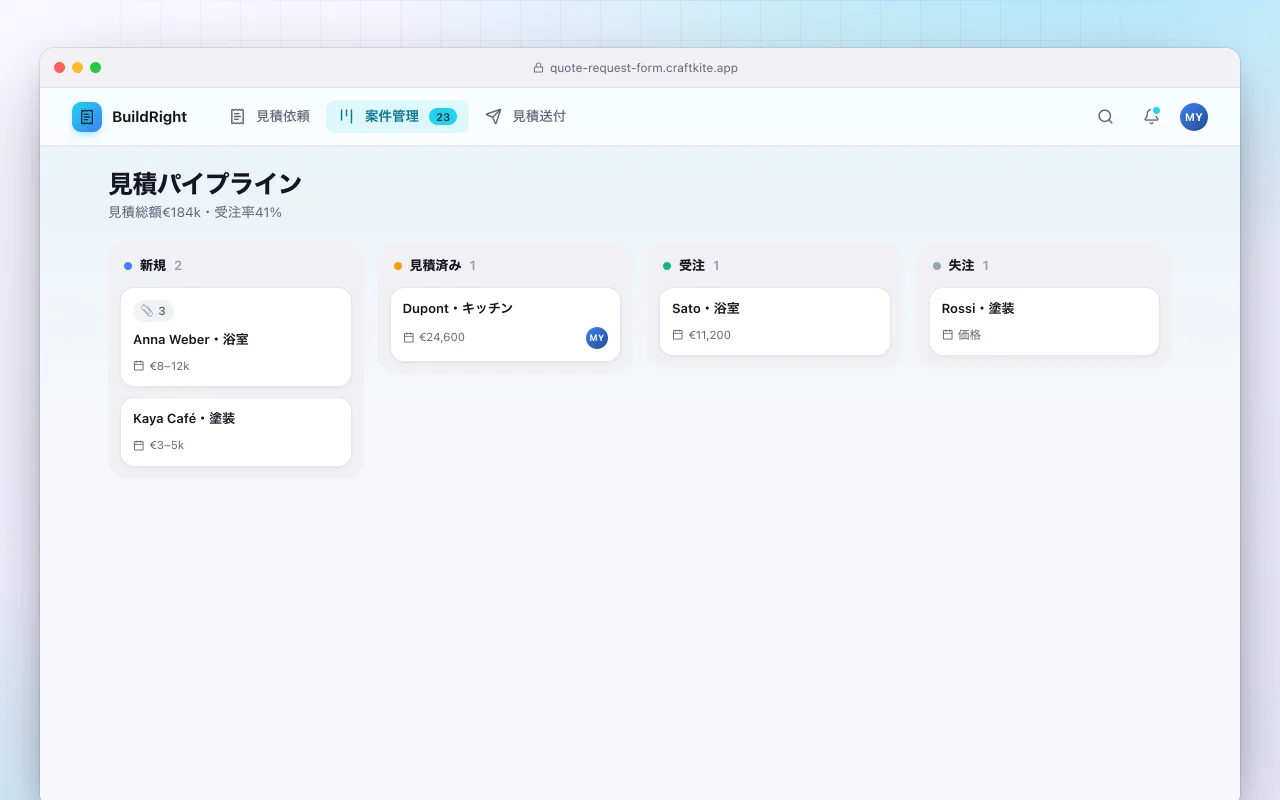Screen dimensions: 1280x800
Task: Click the calendar icon next to €24,600
Action: click(408, 338)
